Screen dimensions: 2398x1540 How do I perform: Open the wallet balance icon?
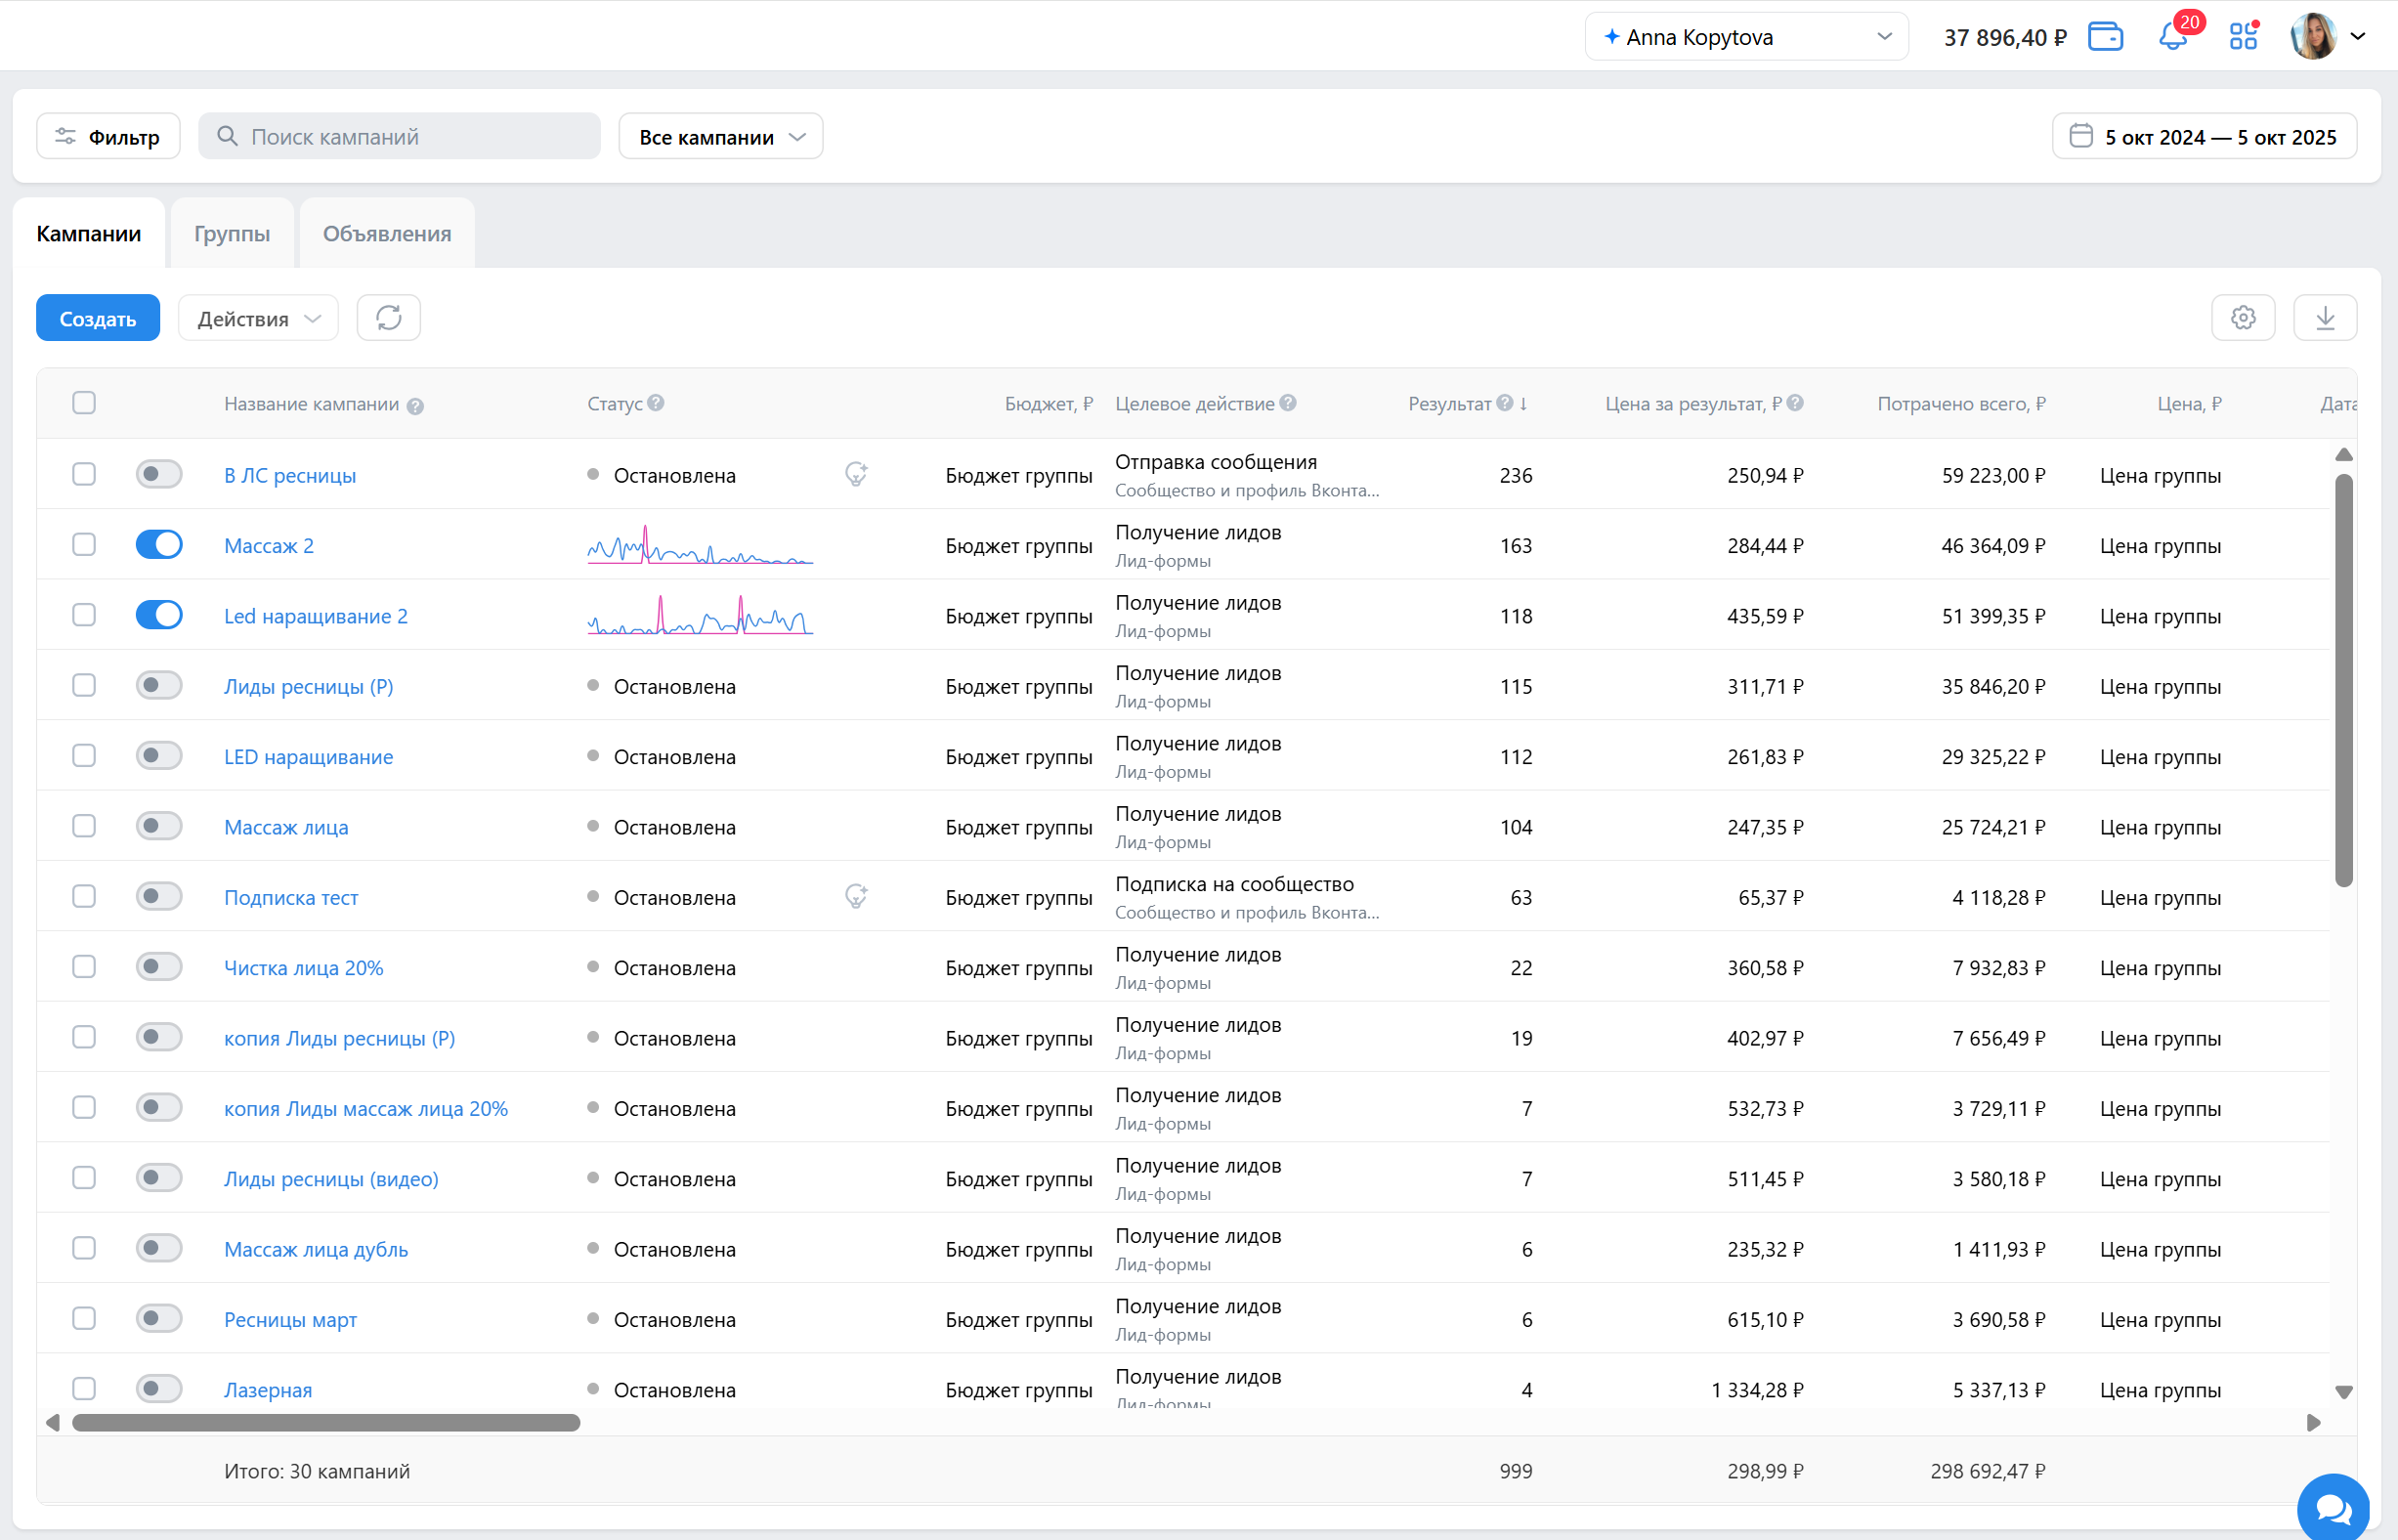tap(2105, 37)
